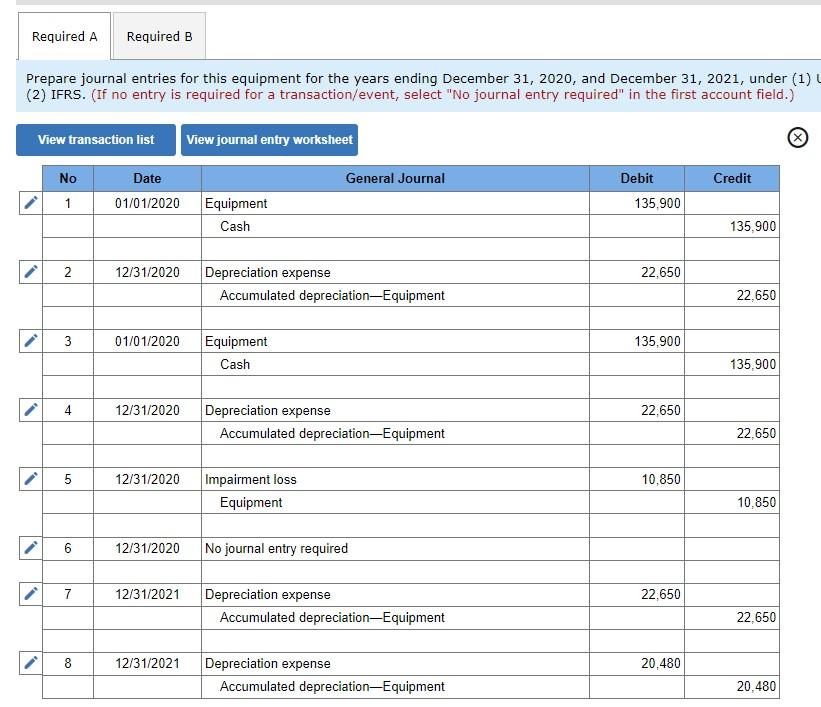Edit the impairment loss entry 5 pencil icon
821x707 pixels.
coord(30,478)
